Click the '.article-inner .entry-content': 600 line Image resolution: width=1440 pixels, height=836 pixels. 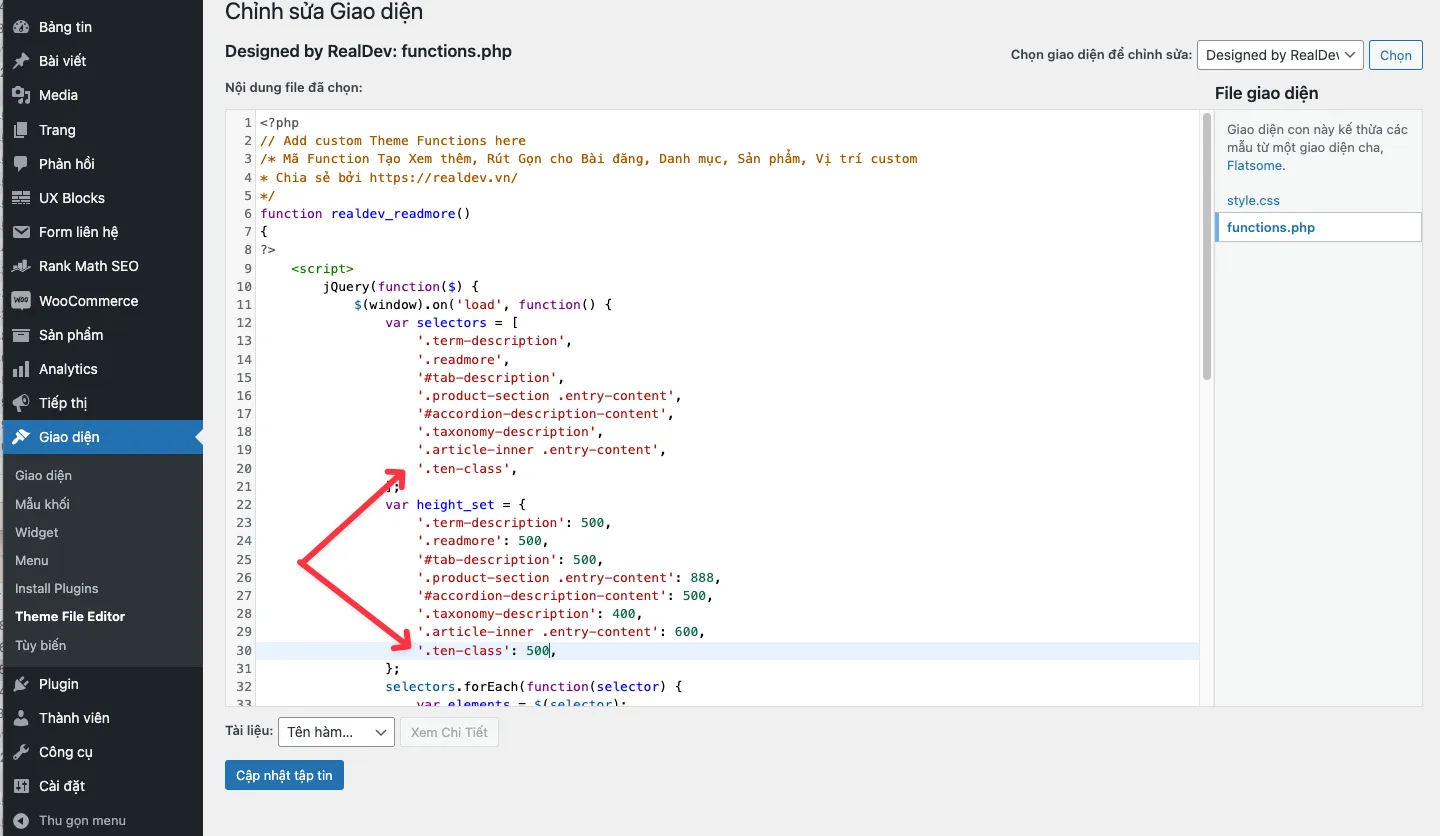pyautogui.click(x=561, y=631)
